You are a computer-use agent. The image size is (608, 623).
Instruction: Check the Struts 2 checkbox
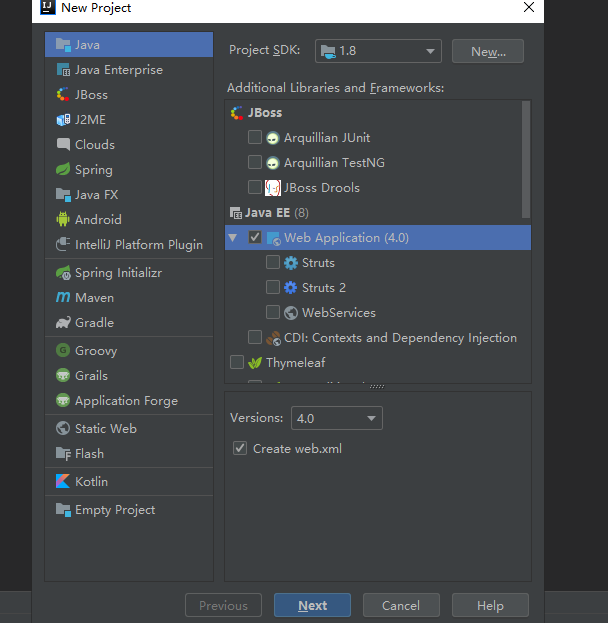273,287
